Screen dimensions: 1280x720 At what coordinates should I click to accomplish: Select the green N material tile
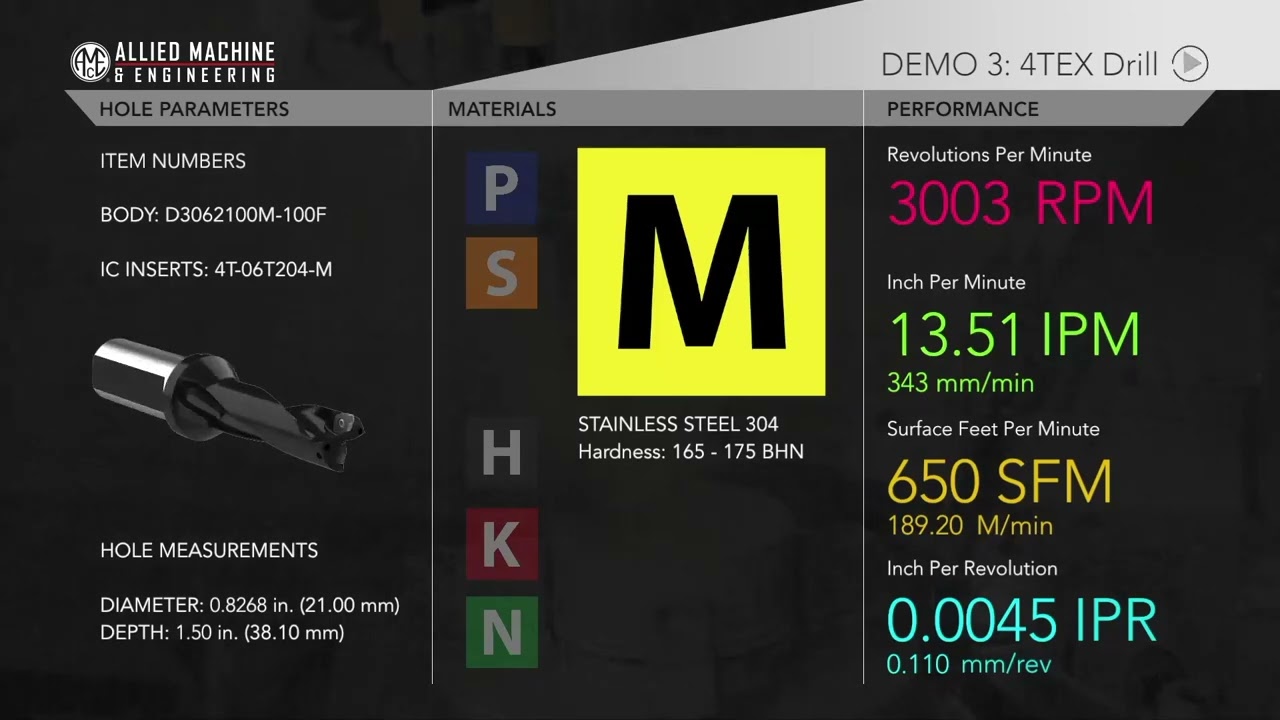[x=501, y=632]
